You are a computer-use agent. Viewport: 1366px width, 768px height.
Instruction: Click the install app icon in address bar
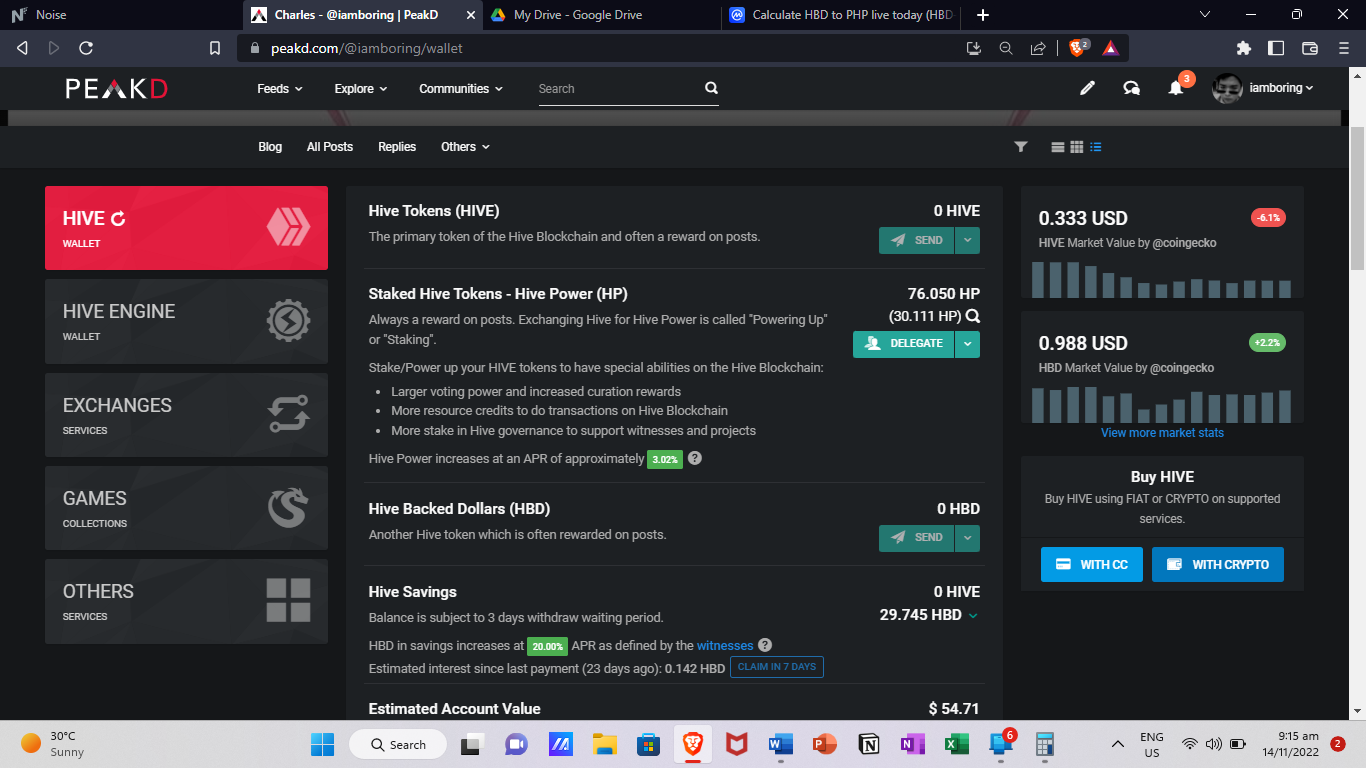click(974, 48)
